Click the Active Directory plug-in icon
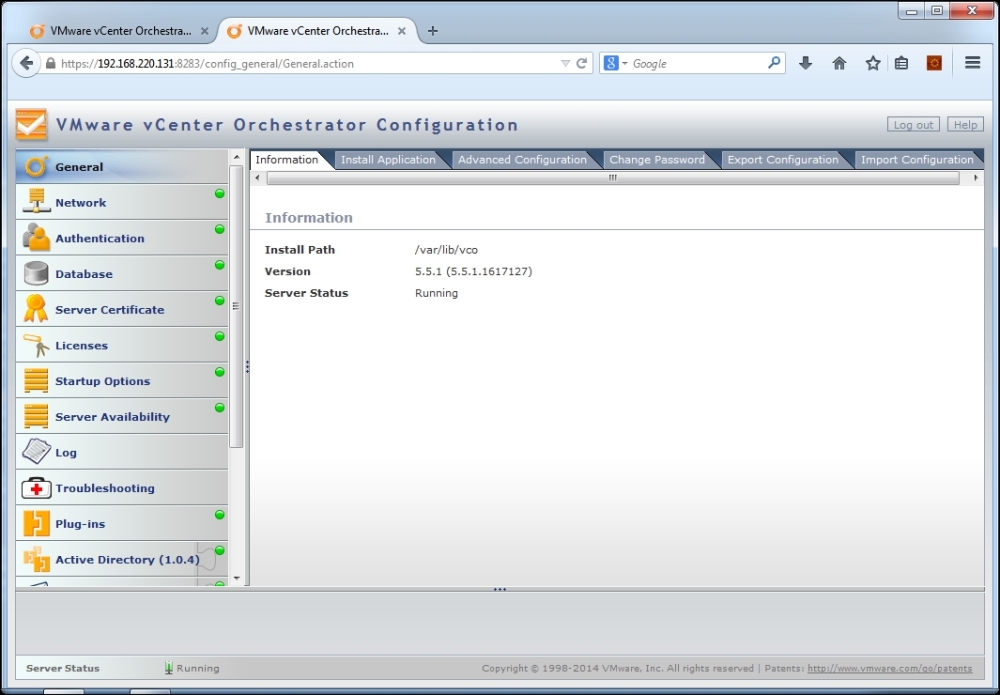Image resolution: width=1000 pixels, height=695 pixels. [x=36, y=559]
